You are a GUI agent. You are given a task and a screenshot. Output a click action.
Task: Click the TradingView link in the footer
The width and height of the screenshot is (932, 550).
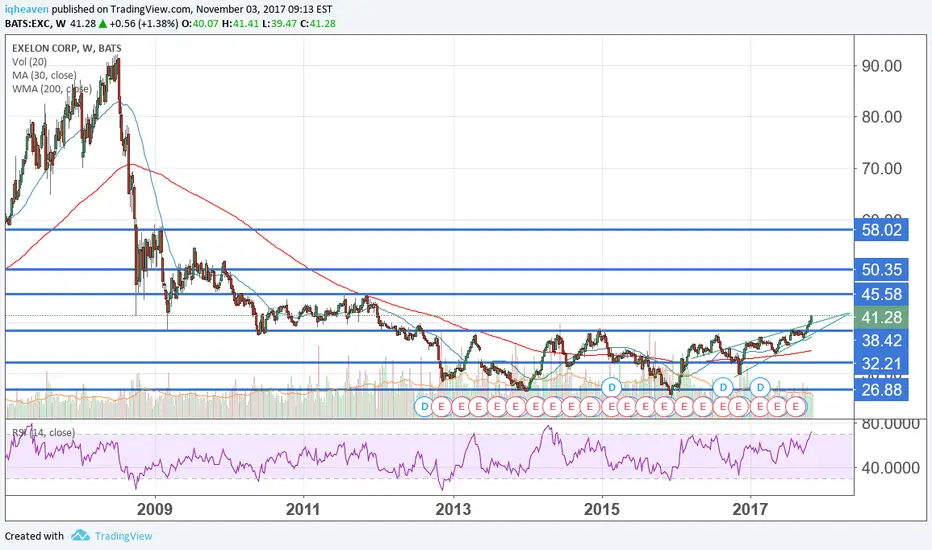(124, 536)
